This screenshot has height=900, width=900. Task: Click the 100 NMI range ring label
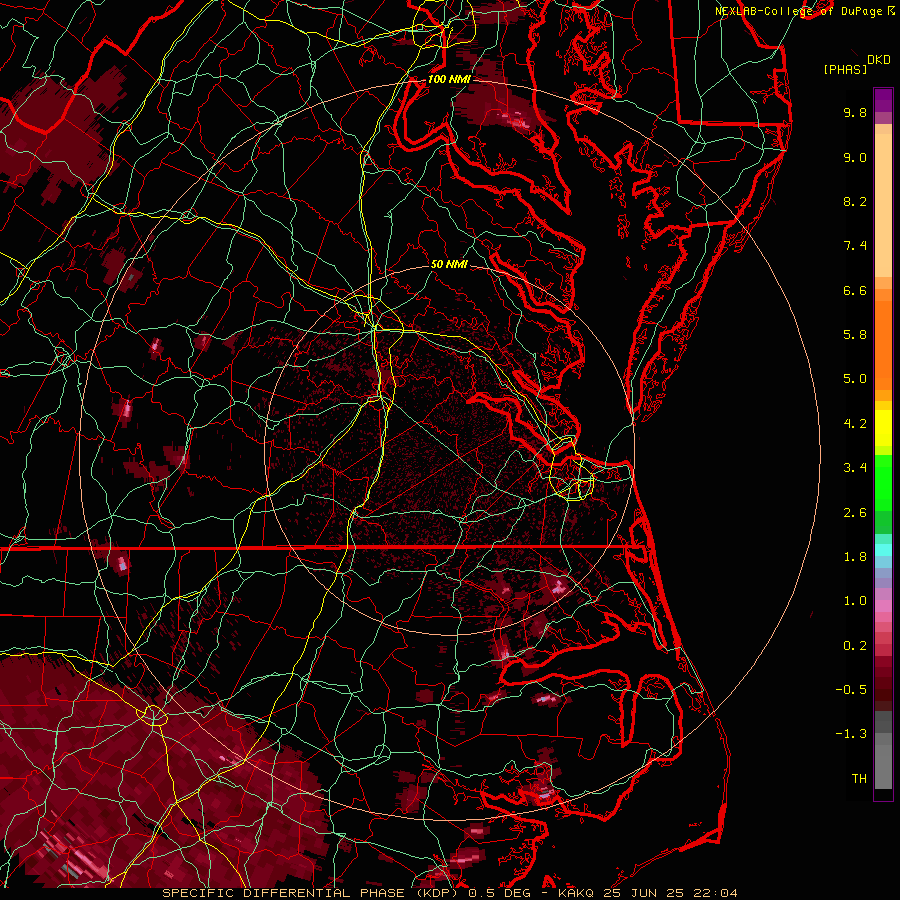click(449, 79)
